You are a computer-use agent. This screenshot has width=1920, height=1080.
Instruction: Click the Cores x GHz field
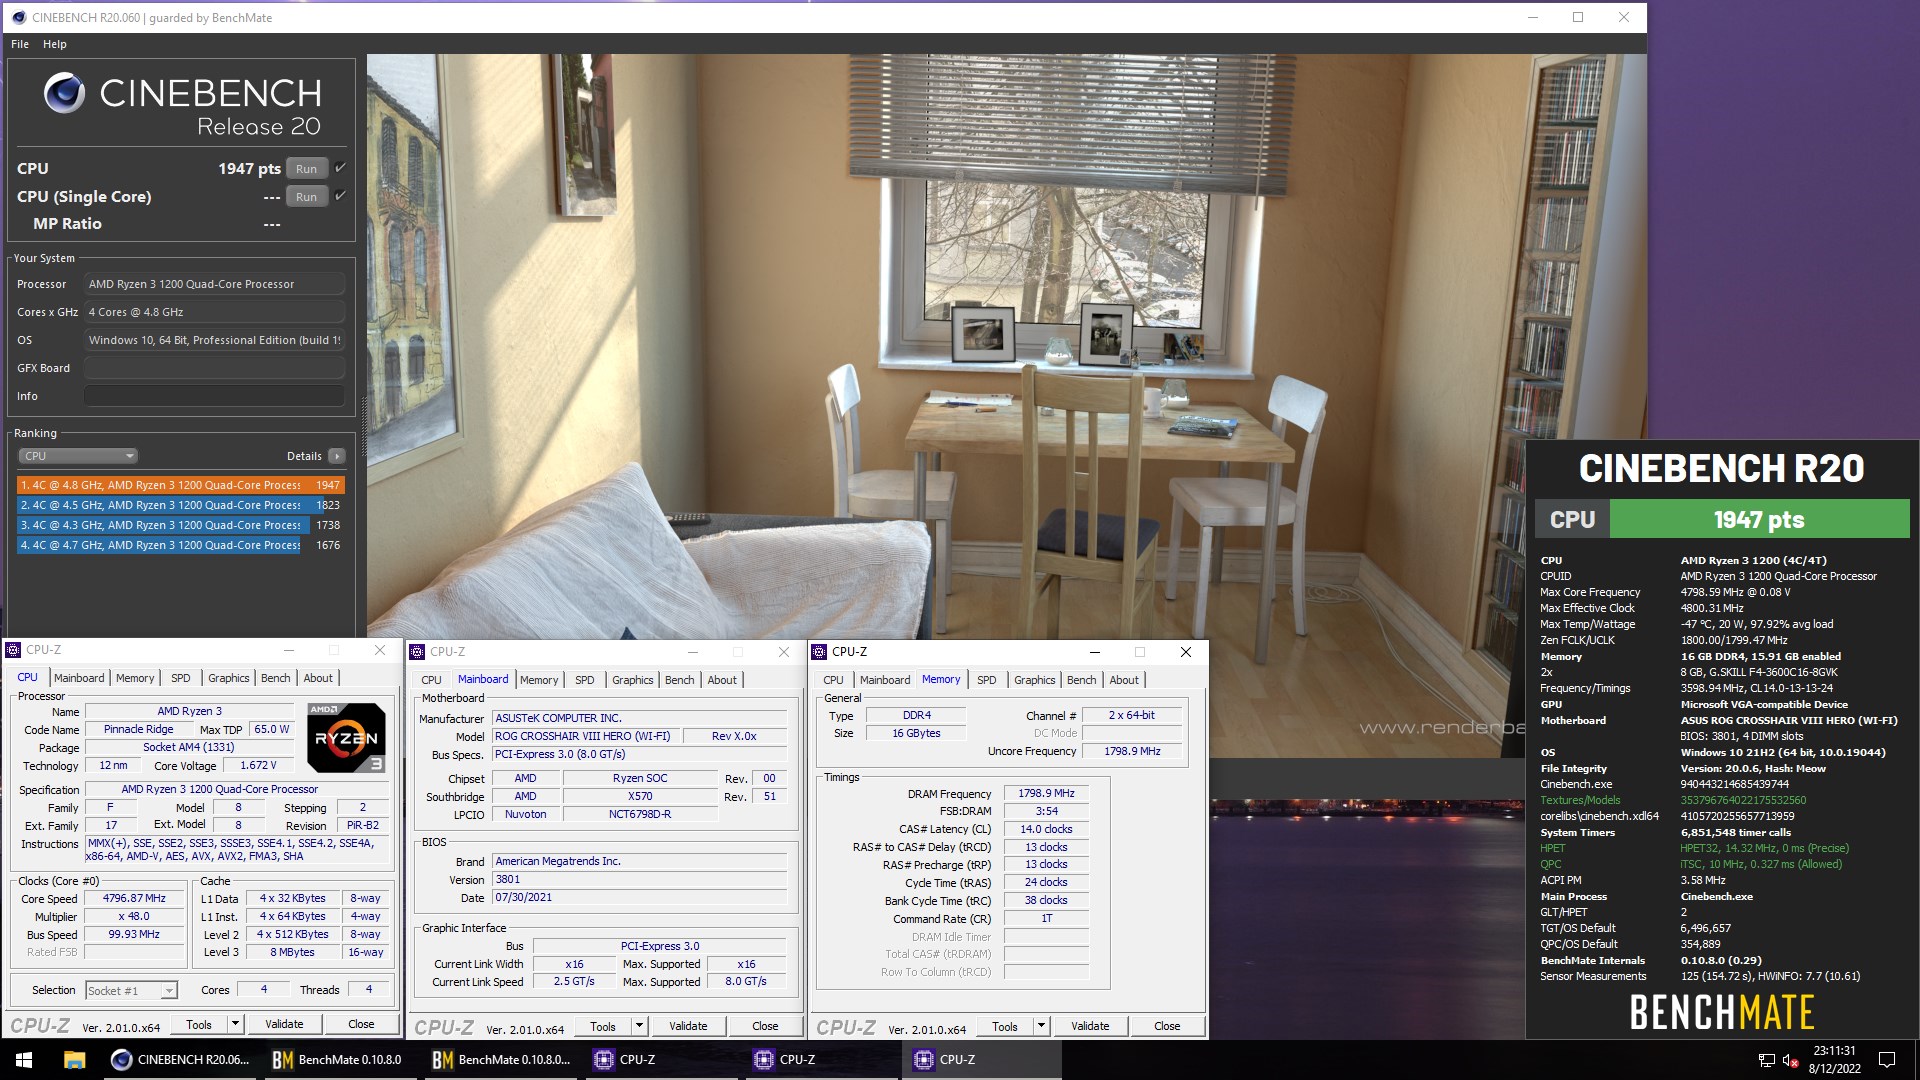(214, 312)
